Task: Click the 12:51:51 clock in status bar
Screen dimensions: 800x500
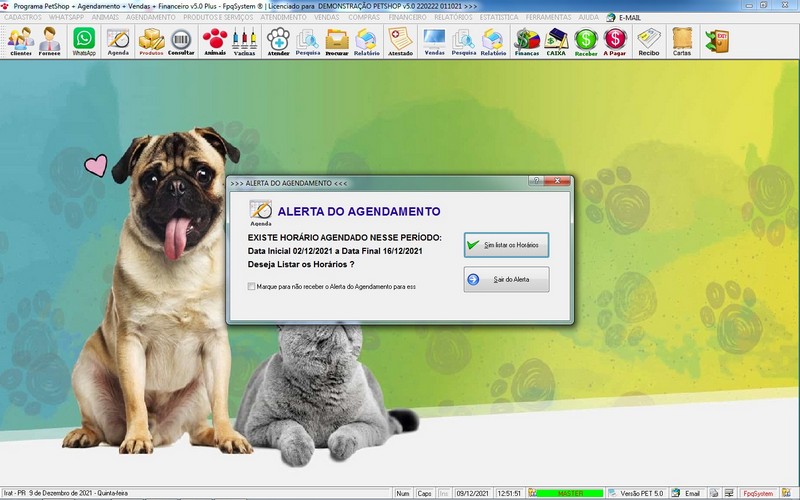Action: pyautogui.click(x=509, y=493)
